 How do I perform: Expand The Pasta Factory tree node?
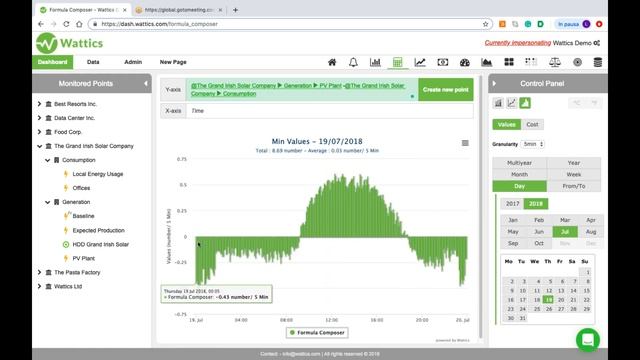pos(40,272)
